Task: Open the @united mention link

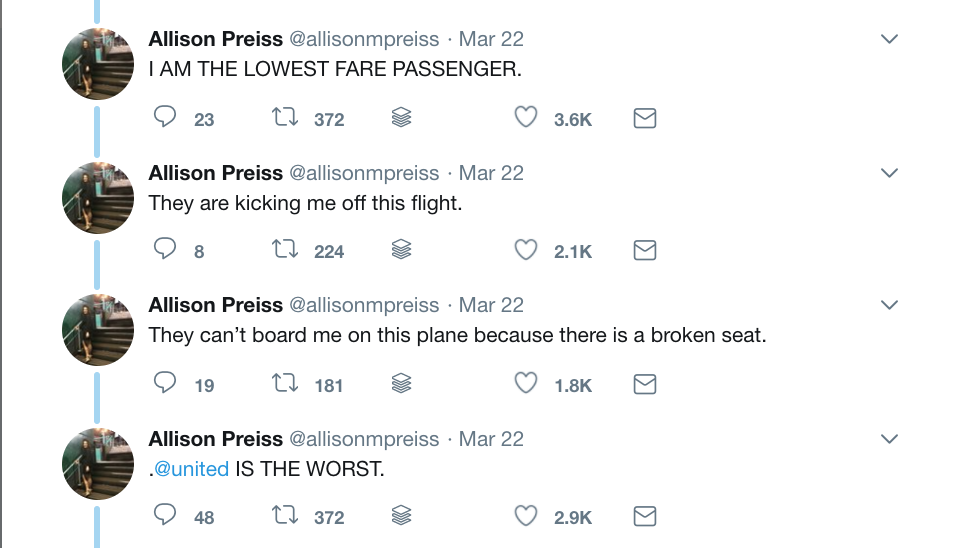Action: tap(191, 469)
